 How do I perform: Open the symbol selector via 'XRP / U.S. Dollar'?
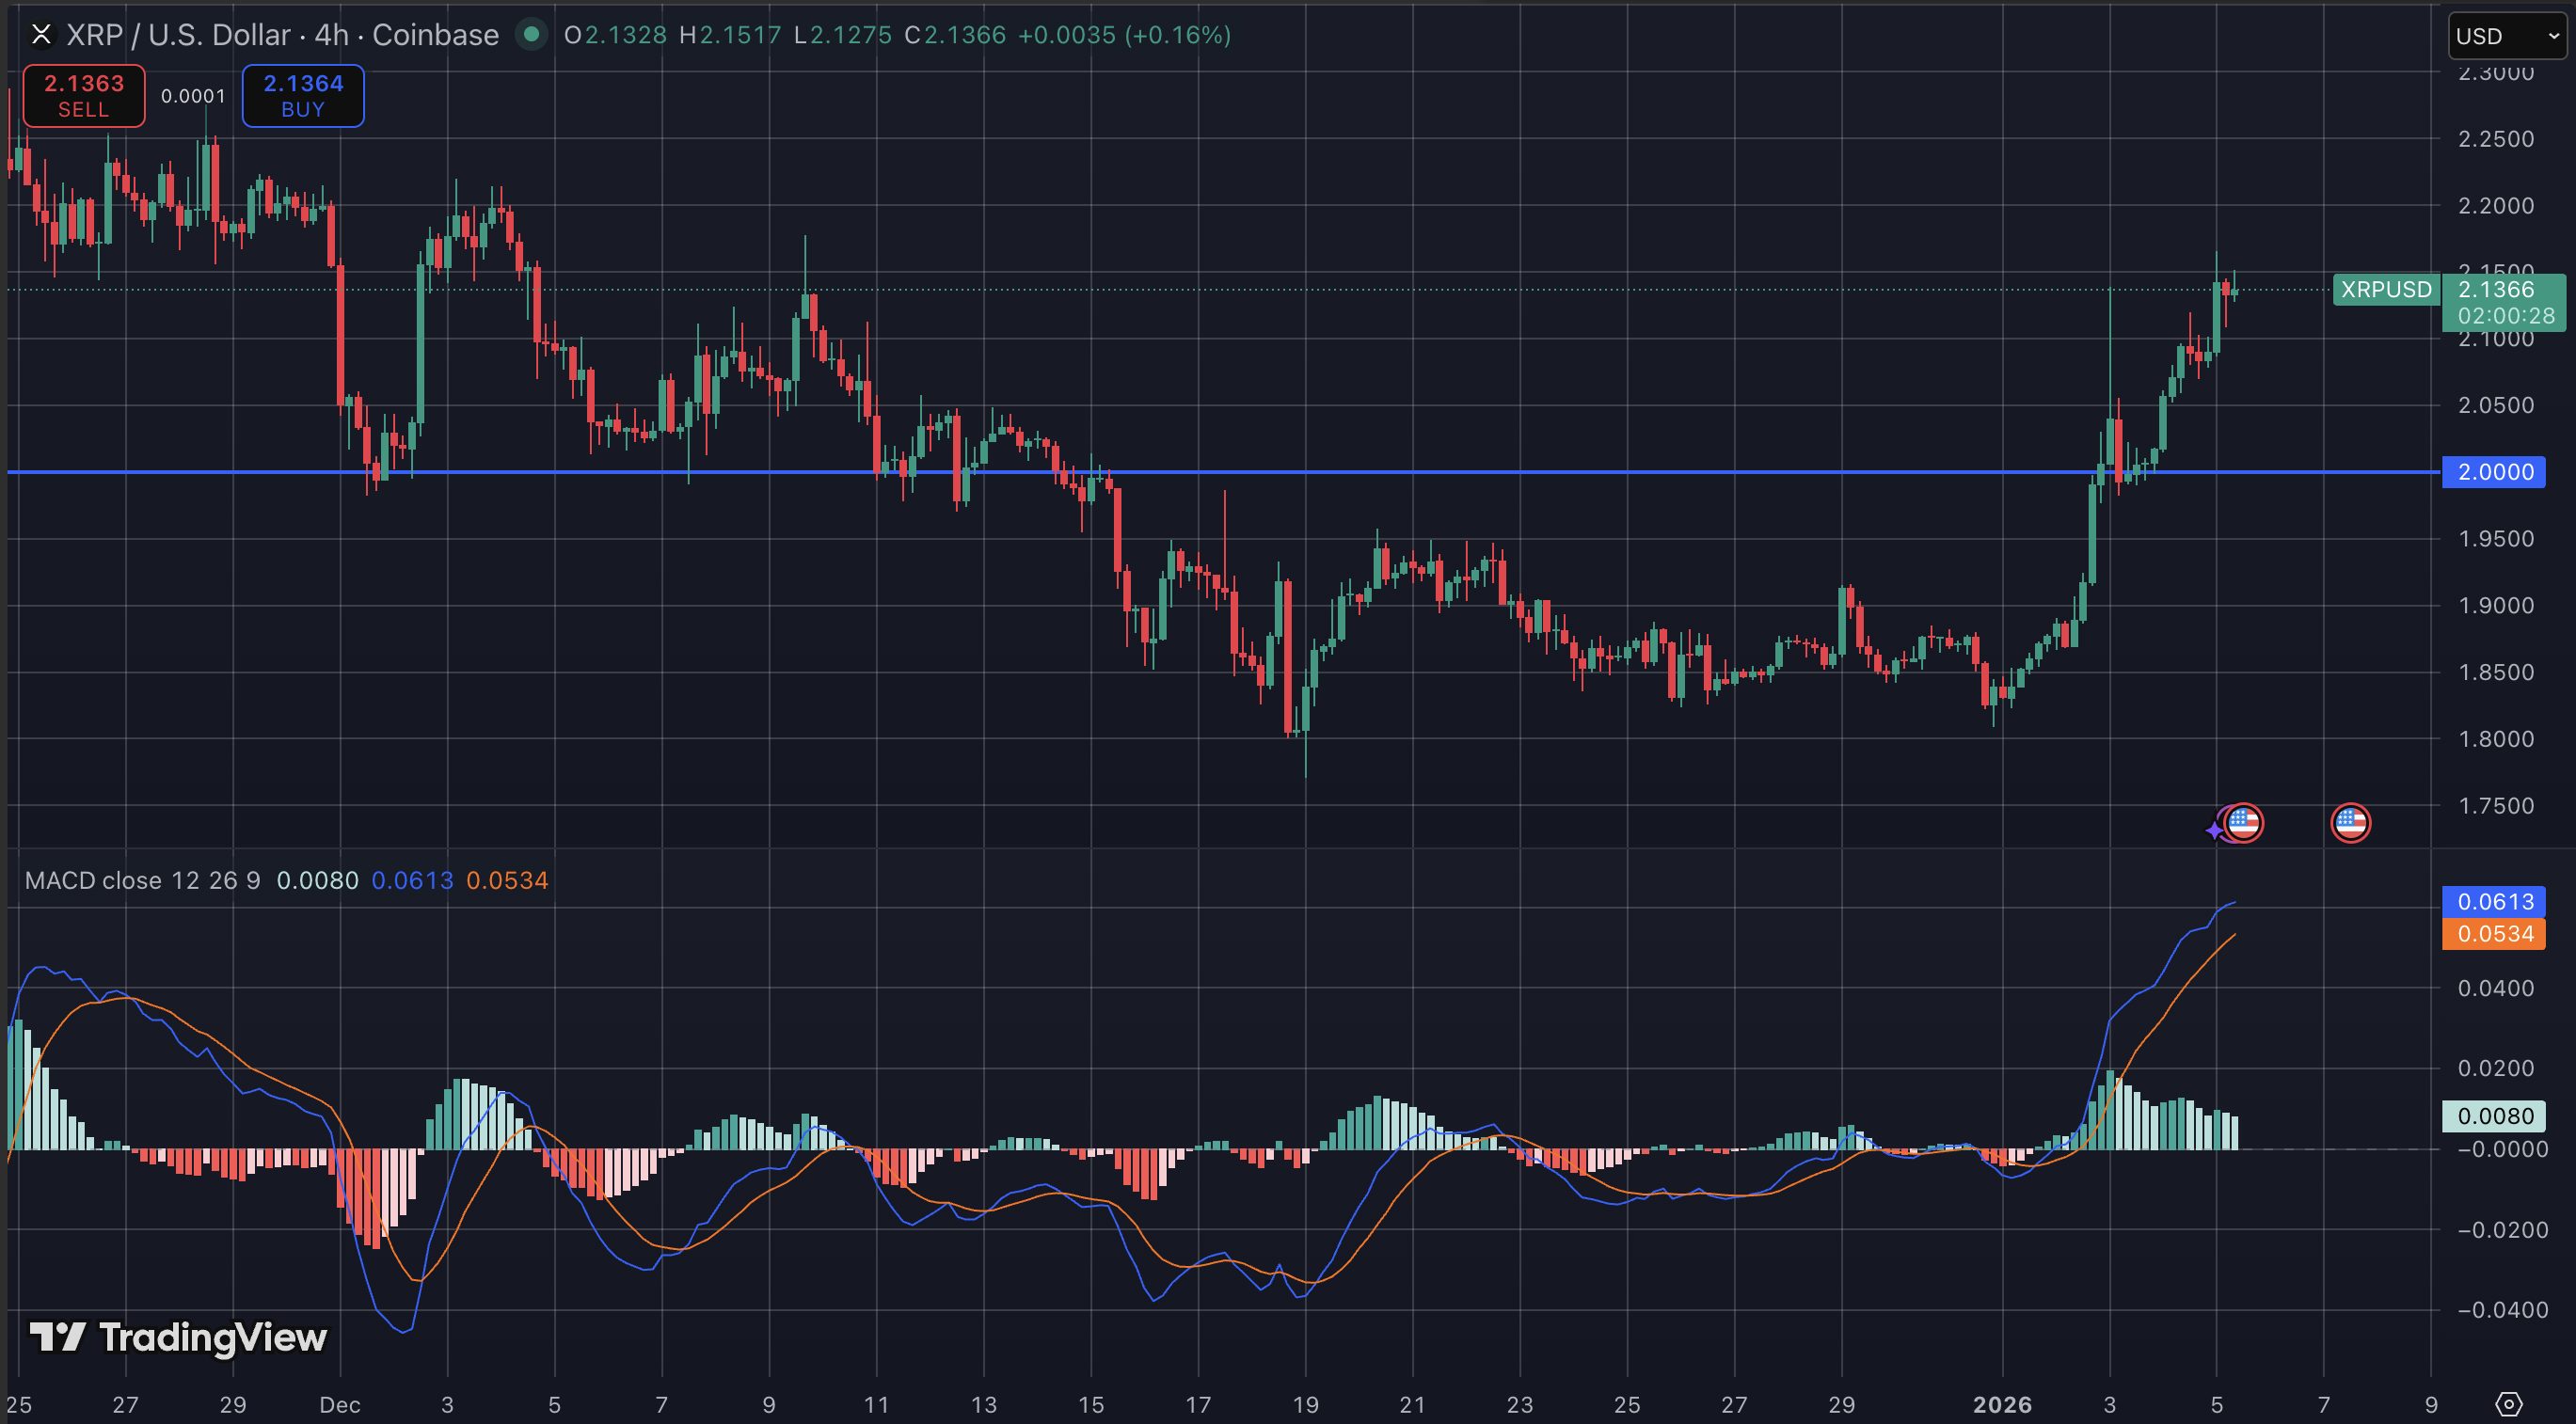pyautogui.click(x=175, y=34)
